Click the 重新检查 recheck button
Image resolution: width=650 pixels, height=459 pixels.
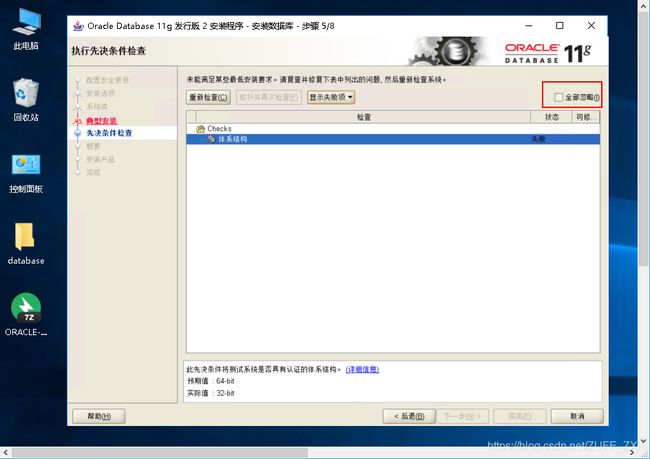(x=209, y=97)
